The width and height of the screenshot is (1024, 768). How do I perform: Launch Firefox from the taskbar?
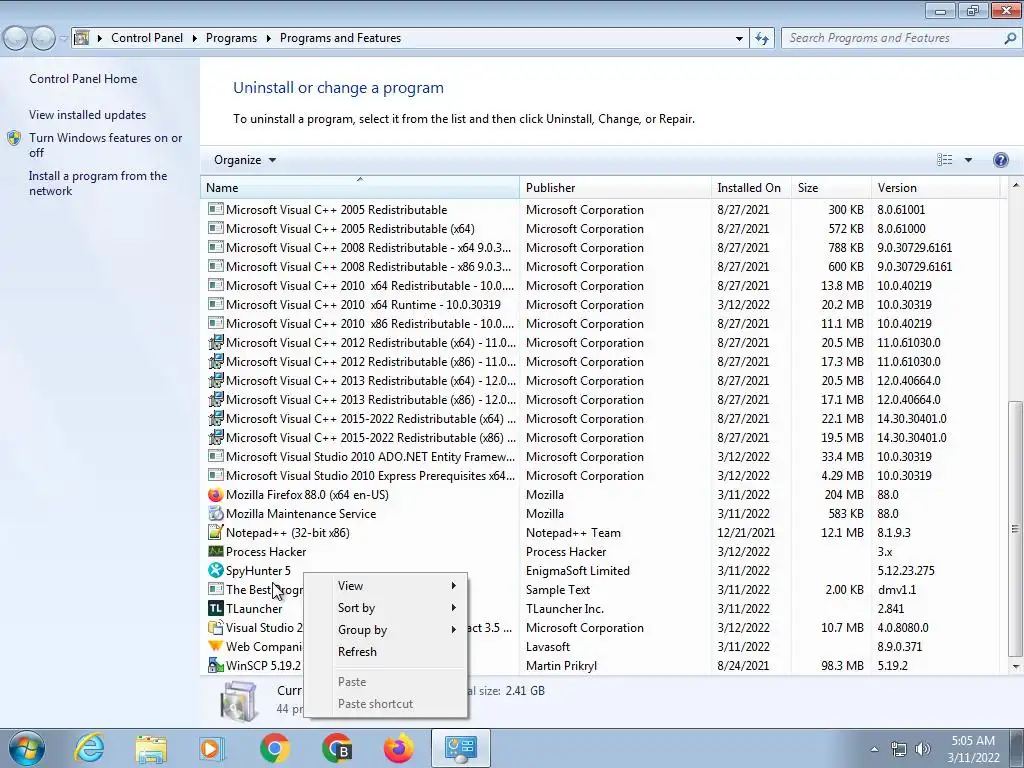(398, 748)
